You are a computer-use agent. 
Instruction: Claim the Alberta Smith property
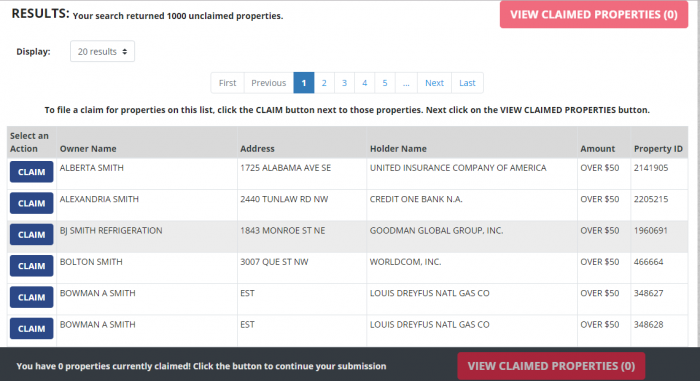pyautogui.click(x=31, y=172)
